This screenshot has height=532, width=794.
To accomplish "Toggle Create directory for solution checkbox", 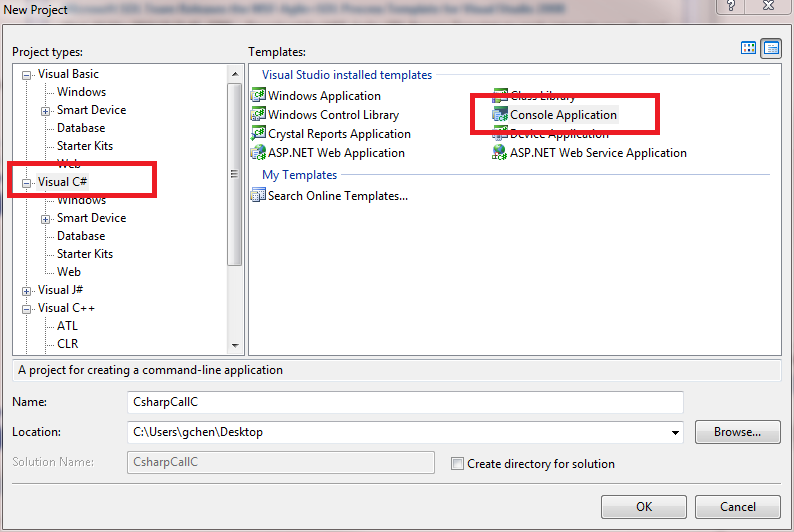I will pos(457,464).
